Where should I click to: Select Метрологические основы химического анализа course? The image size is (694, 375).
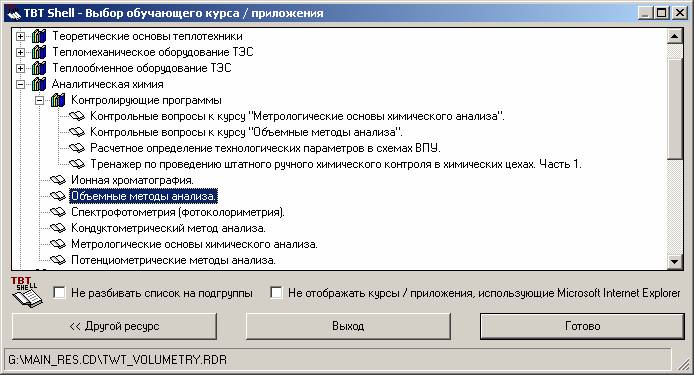point(194,244)
